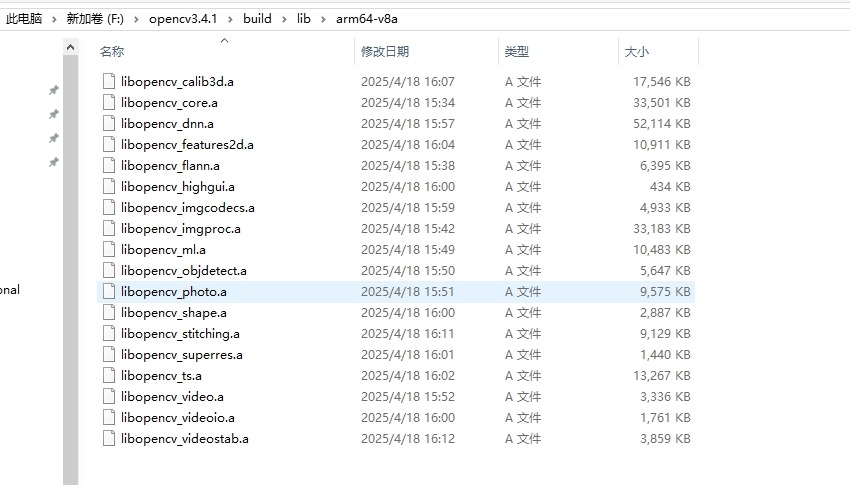Click the file icon of libopencv_video.a

point(109,397)
